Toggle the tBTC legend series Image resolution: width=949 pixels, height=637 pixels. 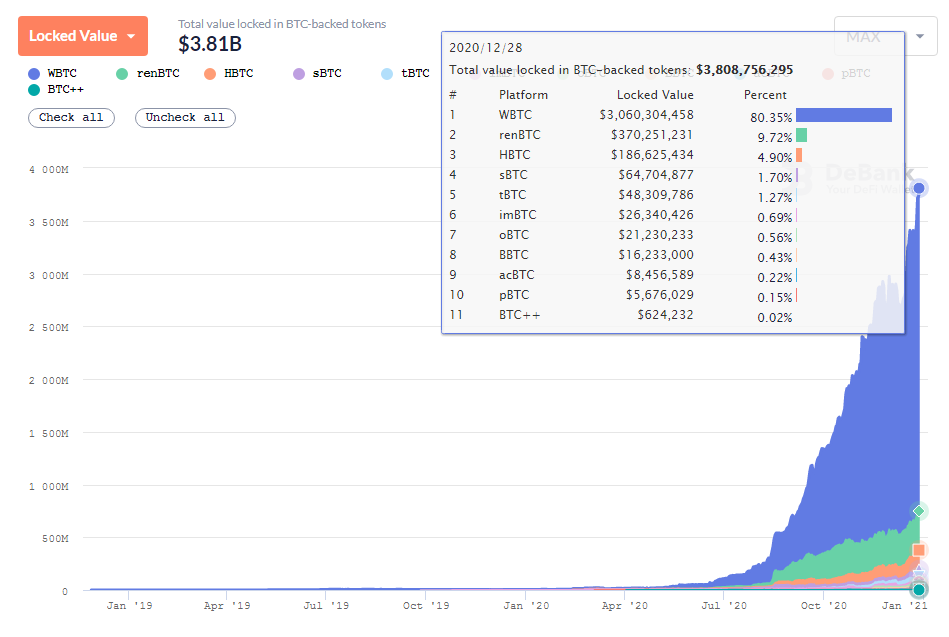406,73
